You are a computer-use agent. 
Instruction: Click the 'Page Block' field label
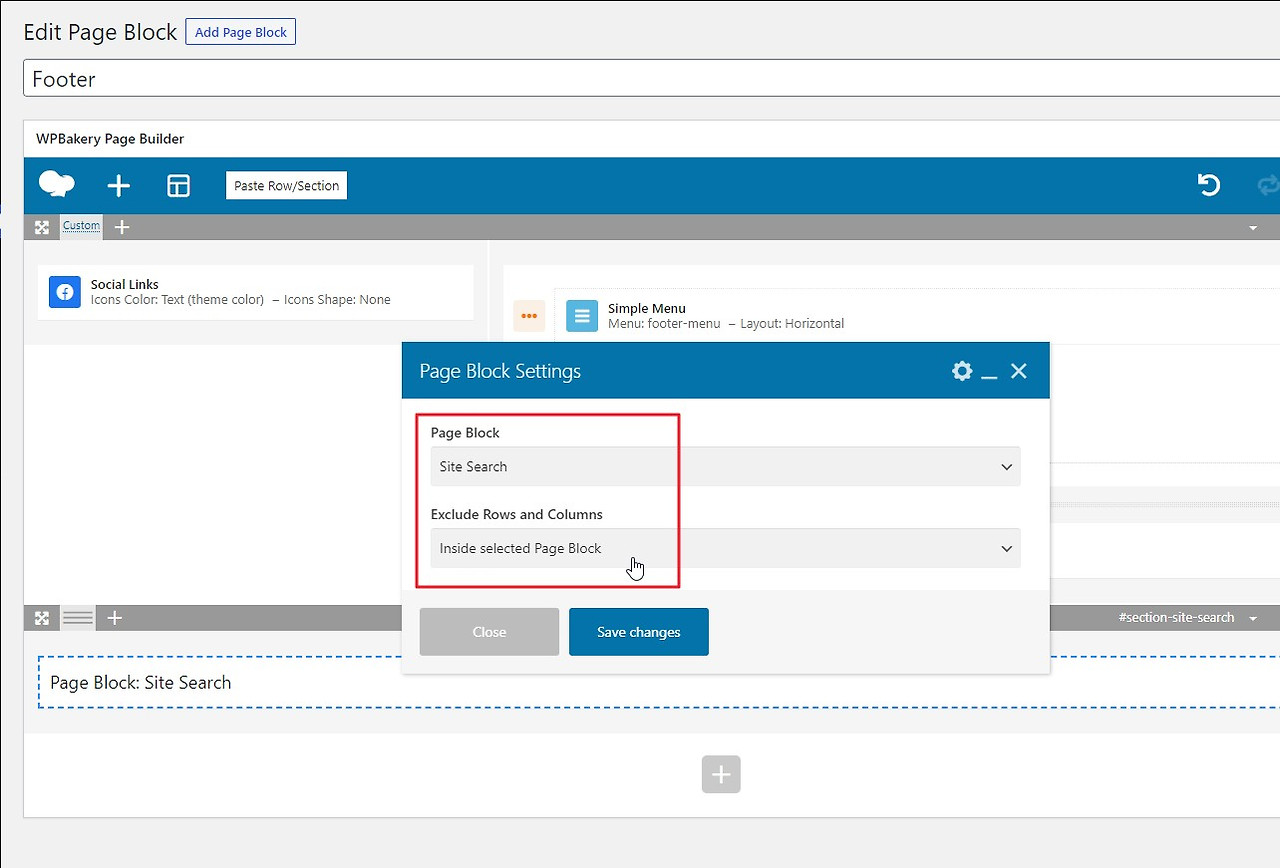pos(465,433)
